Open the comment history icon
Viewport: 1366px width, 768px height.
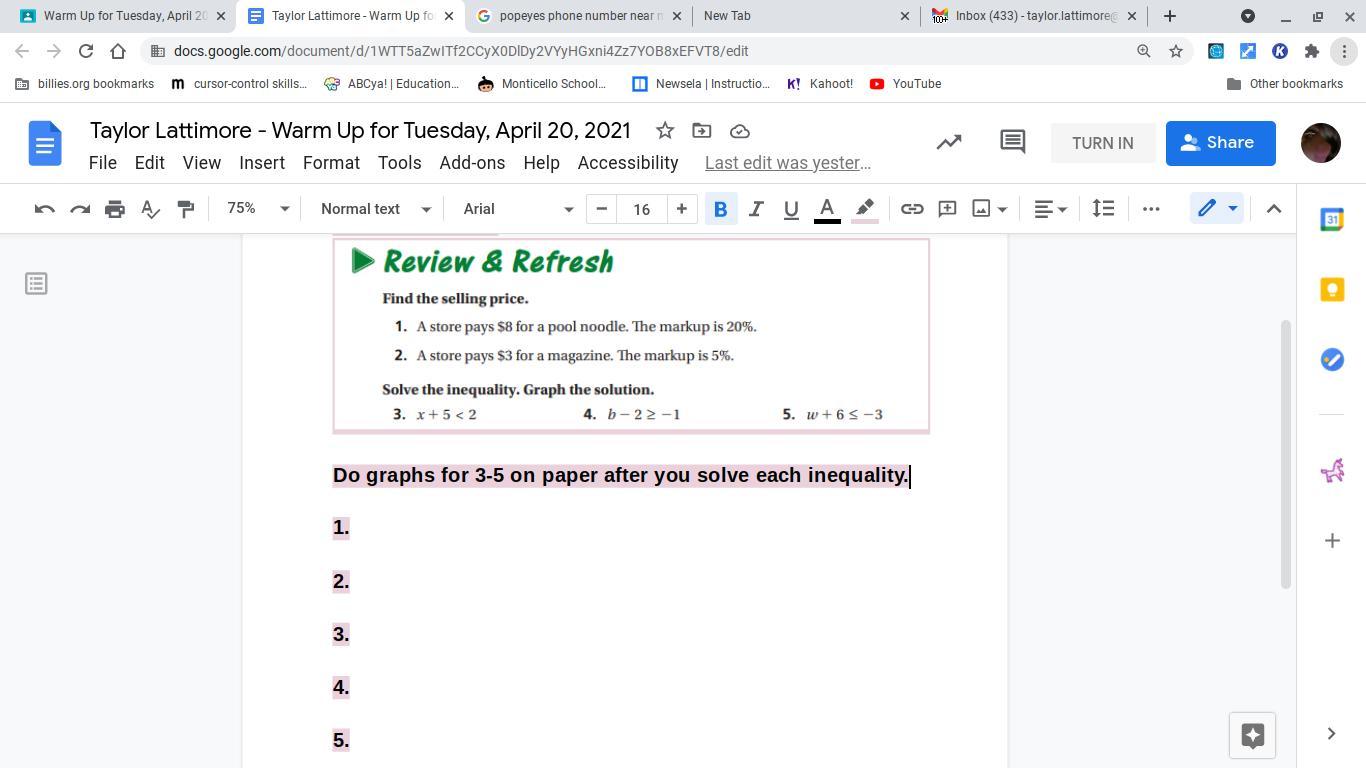(1012, 142)
